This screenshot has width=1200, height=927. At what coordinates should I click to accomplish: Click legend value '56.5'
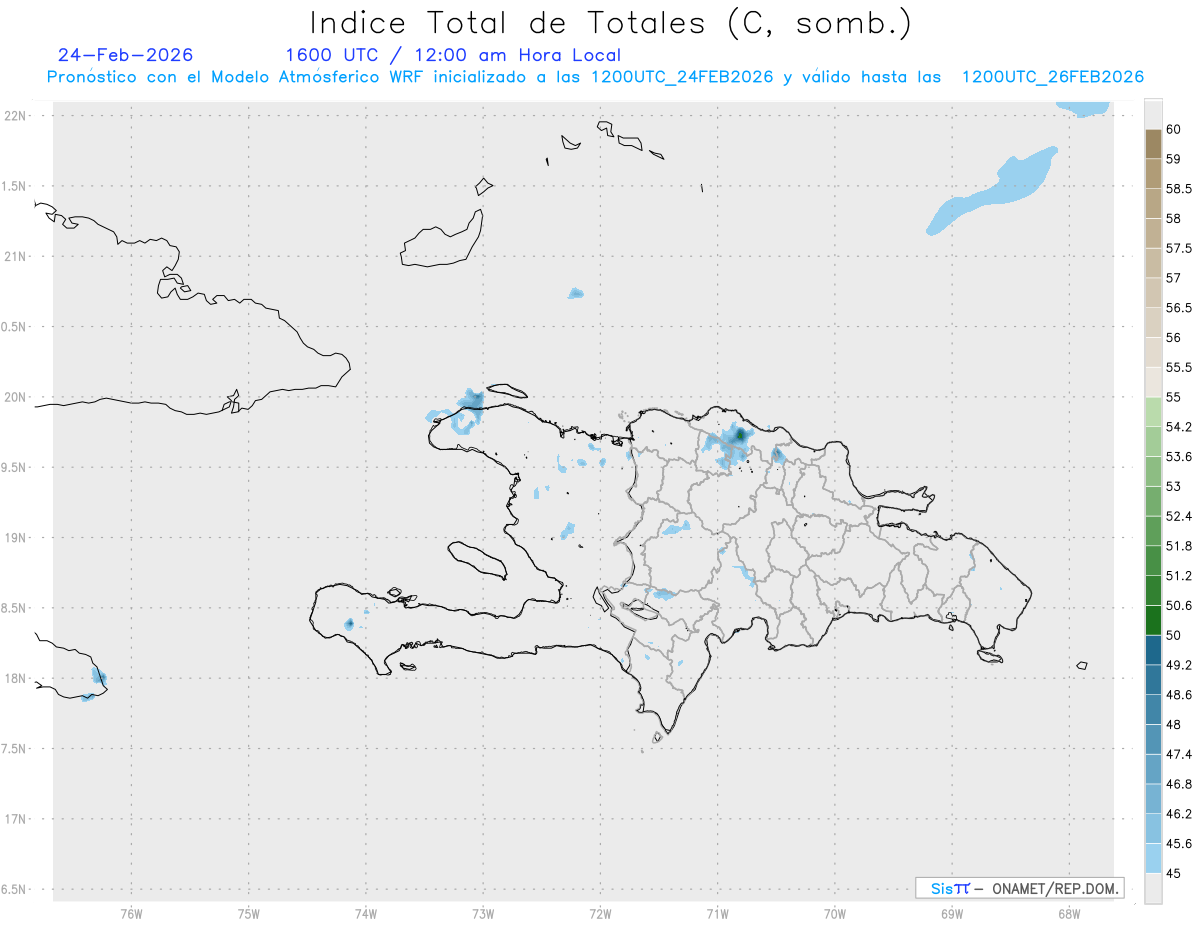pyautogui.click(x=1179, y=307)
